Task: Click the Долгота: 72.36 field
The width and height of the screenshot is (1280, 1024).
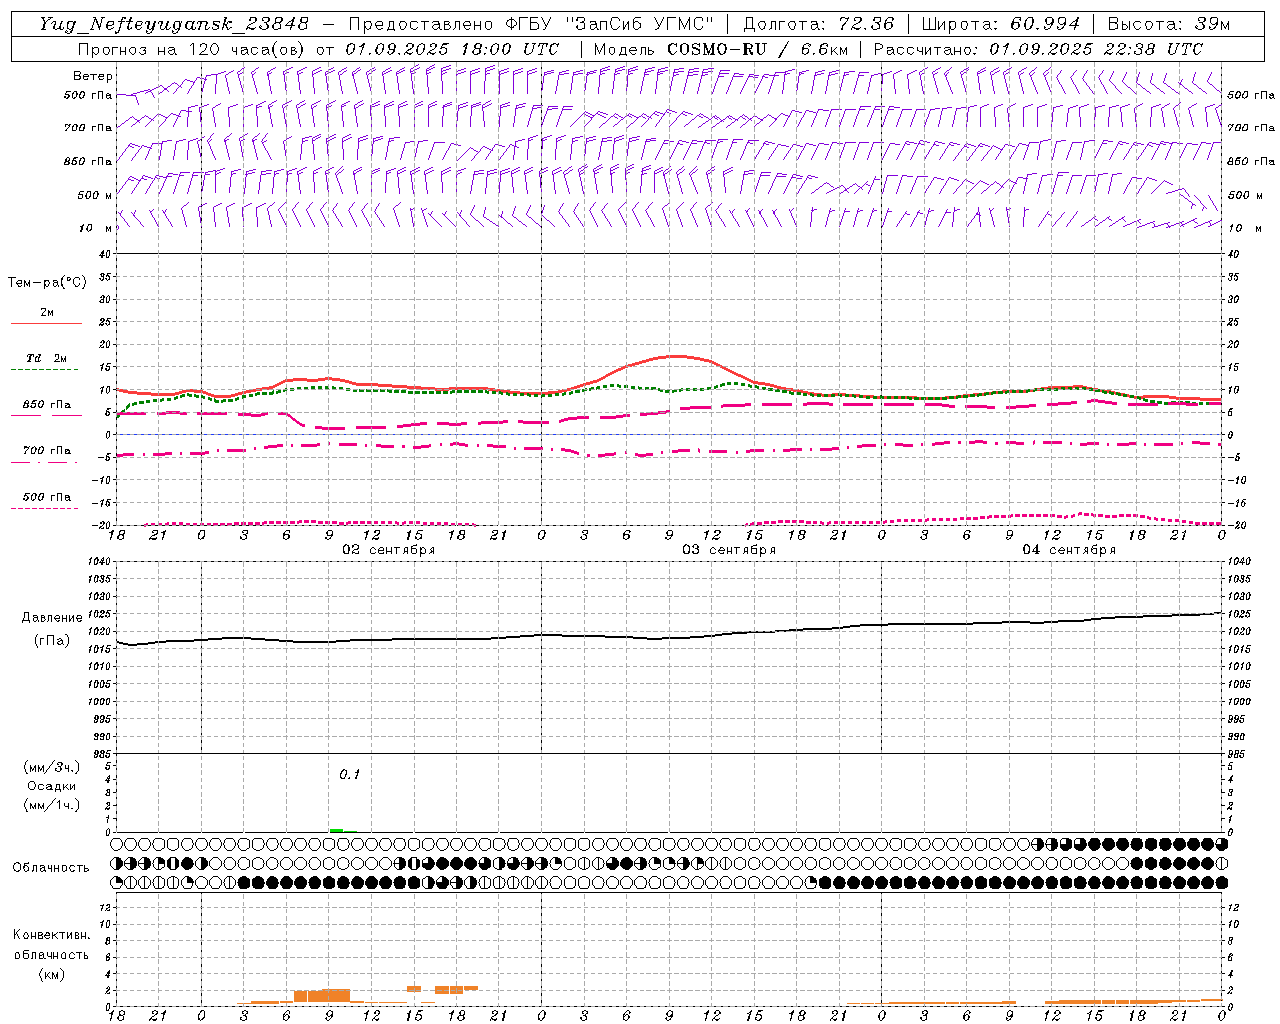Action: point(818,24)
